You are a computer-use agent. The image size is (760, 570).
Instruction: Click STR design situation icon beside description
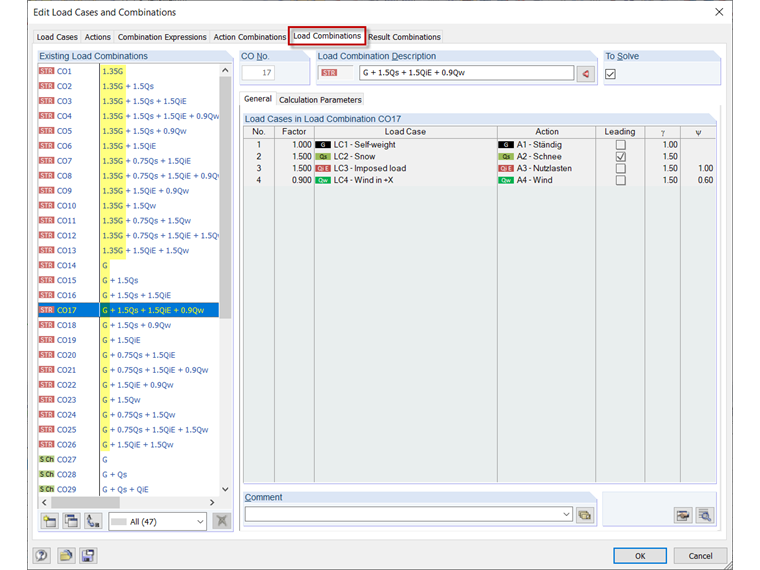point(329,73)
